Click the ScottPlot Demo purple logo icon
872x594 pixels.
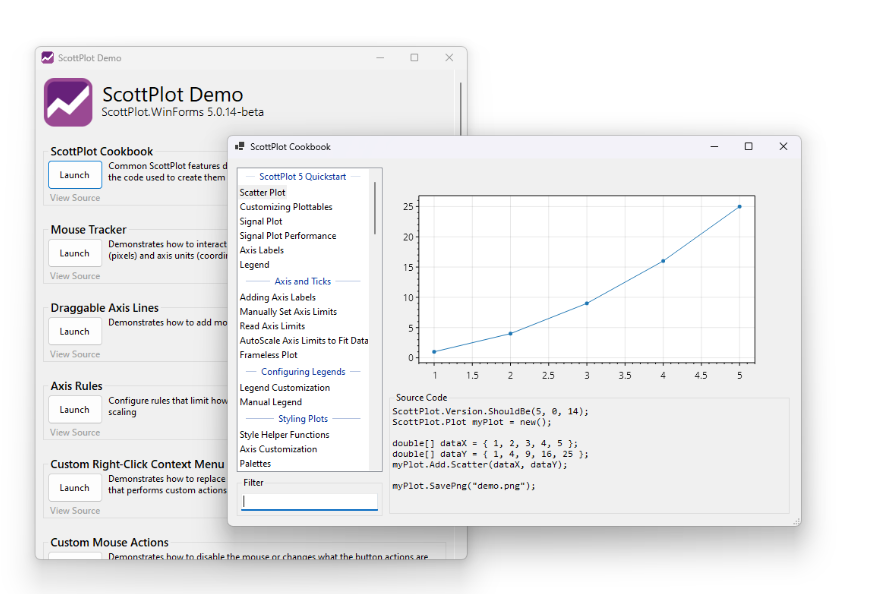click(68, 102)
